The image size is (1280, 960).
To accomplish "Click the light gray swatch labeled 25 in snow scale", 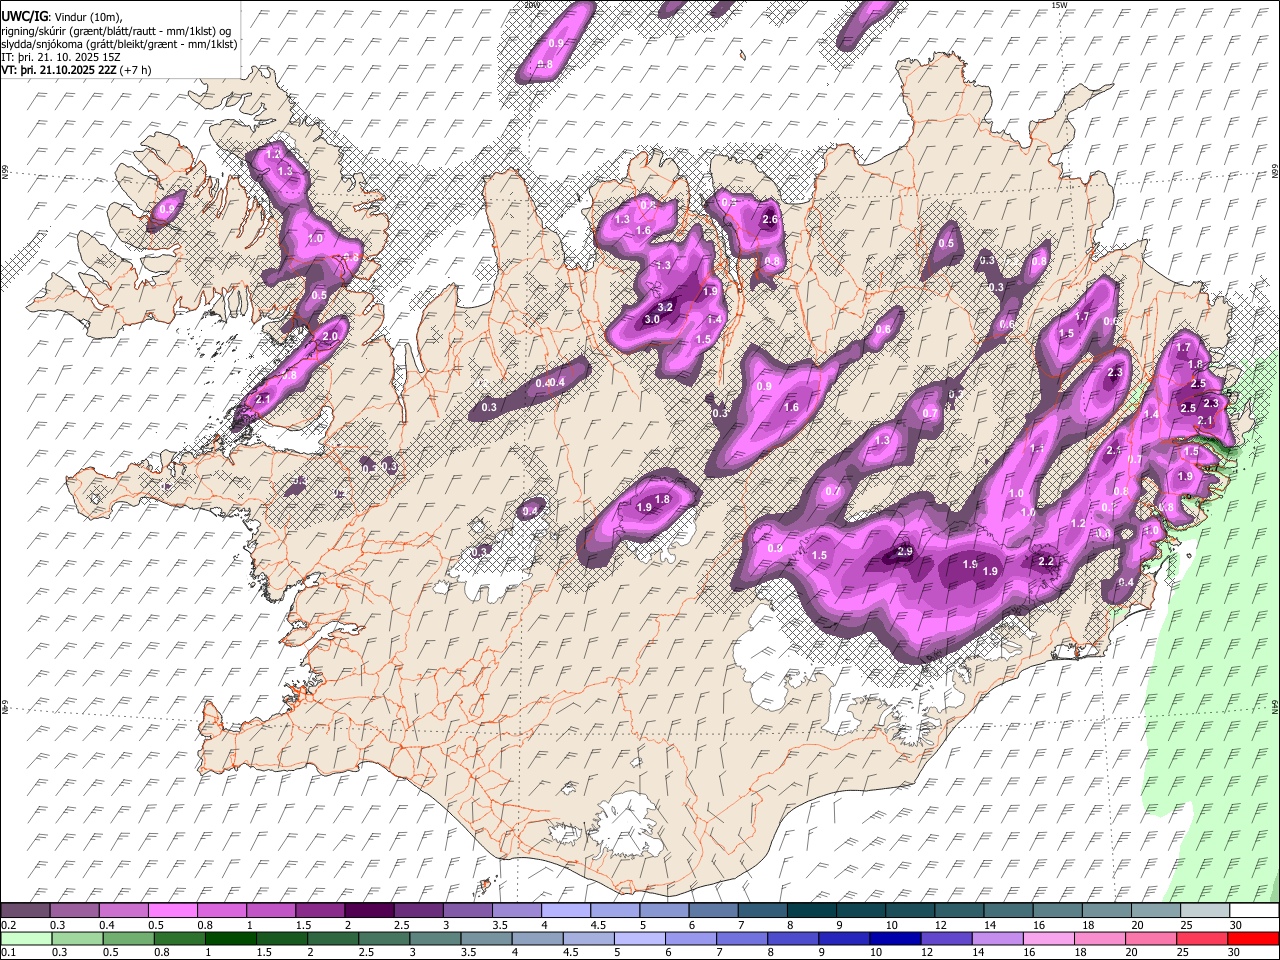I will coord(1204,910).
